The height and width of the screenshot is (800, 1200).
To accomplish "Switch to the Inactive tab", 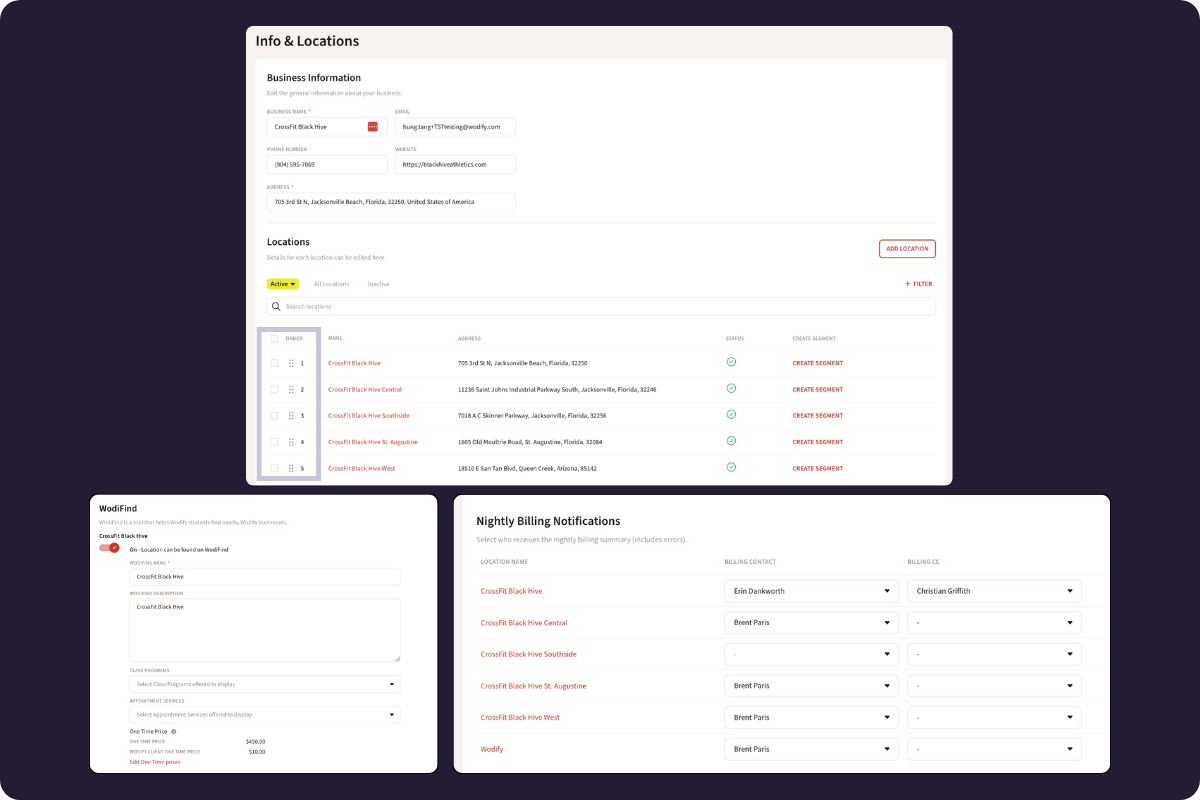I will [378, 284].
